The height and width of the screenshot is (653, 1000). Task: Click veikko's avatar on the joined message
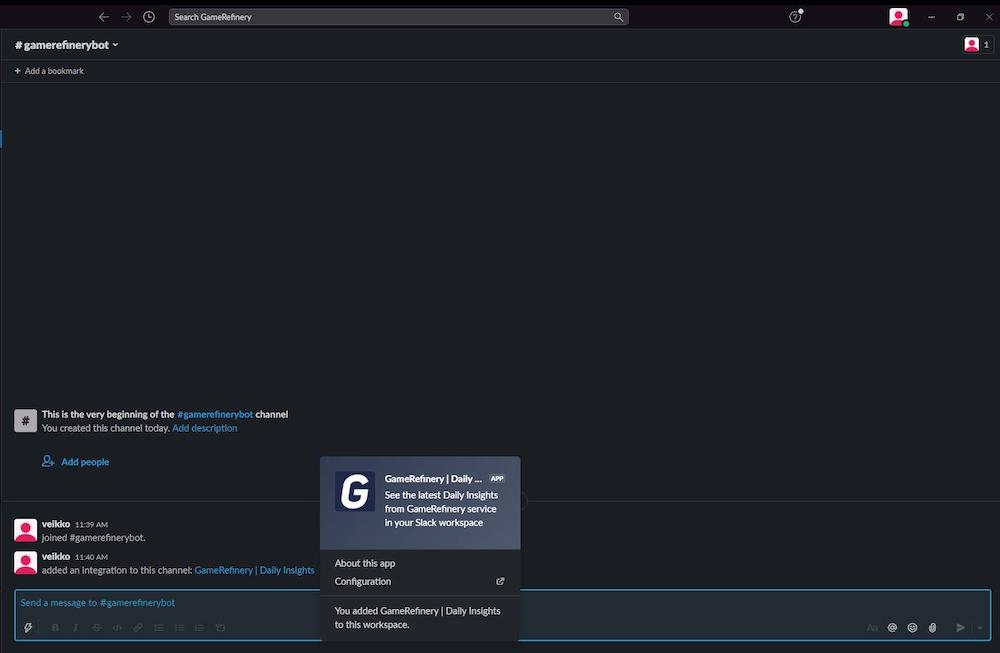[26, 530]
